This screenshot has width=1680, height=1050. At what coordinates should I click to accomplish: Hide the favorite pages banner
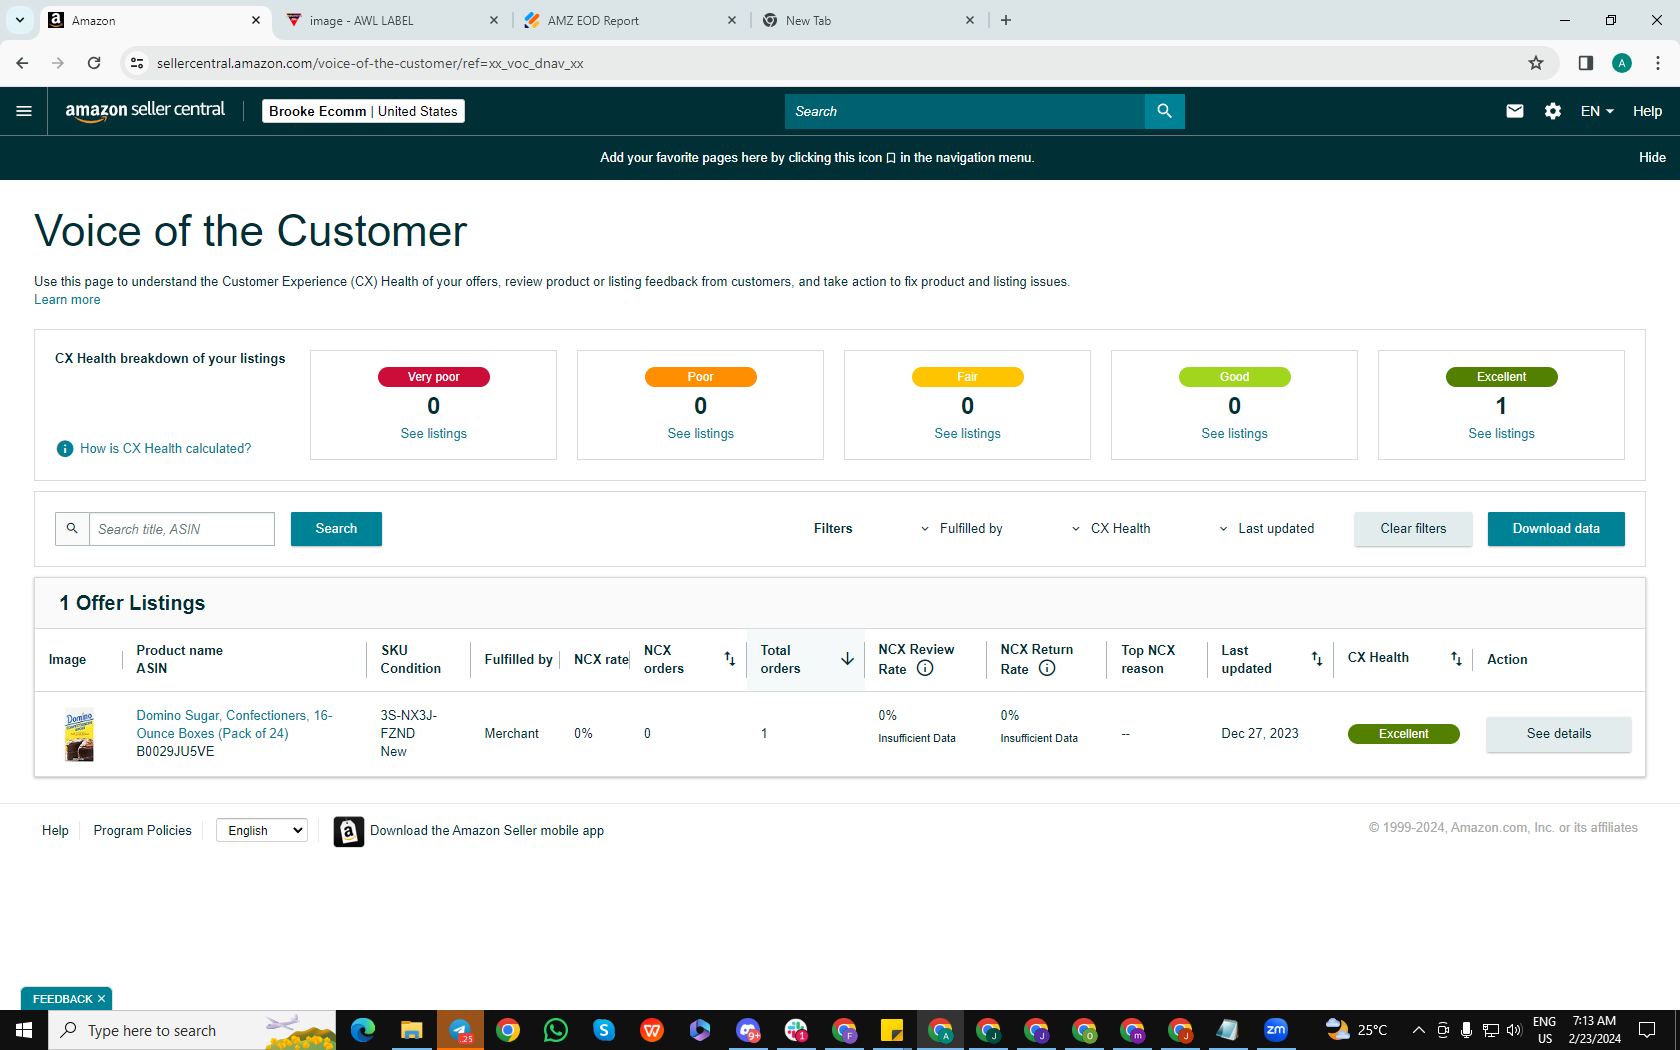point(1652,158)
